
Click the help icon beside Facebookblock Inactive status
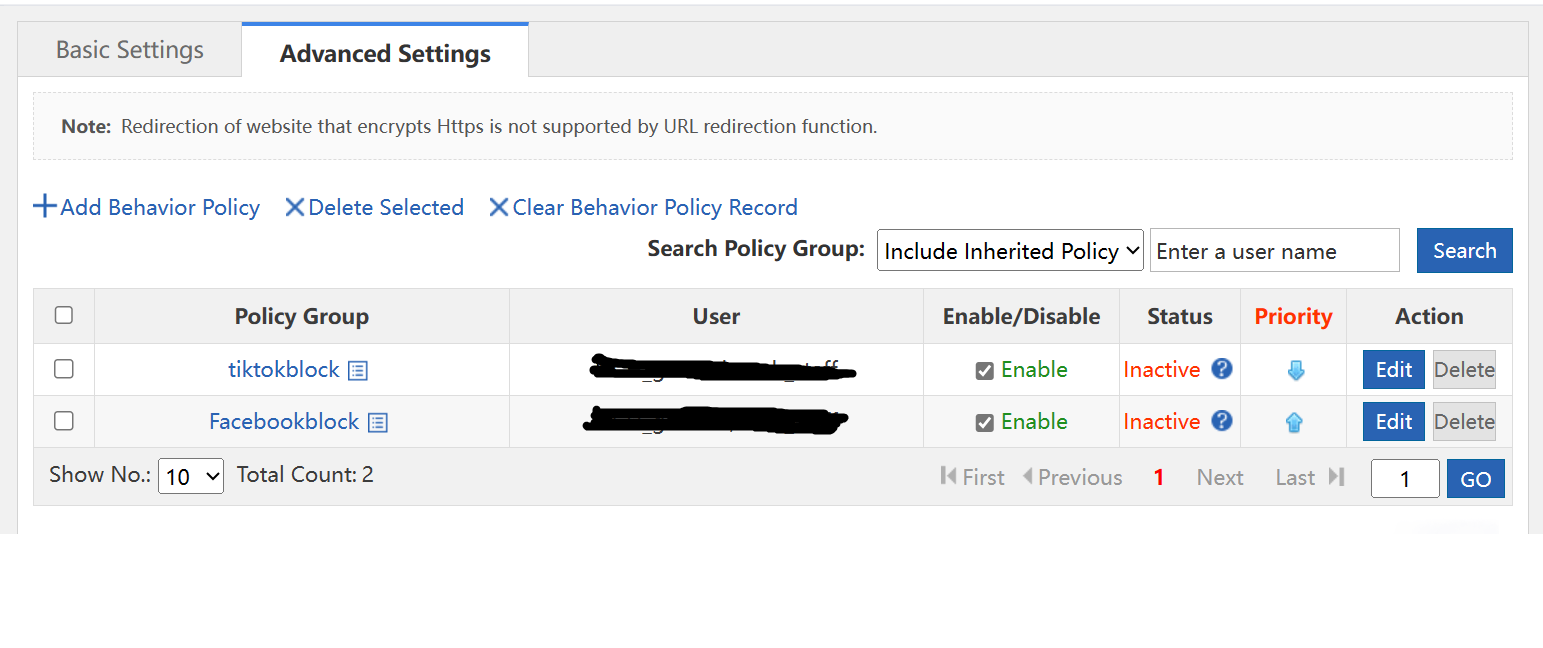pos(1221,421)
